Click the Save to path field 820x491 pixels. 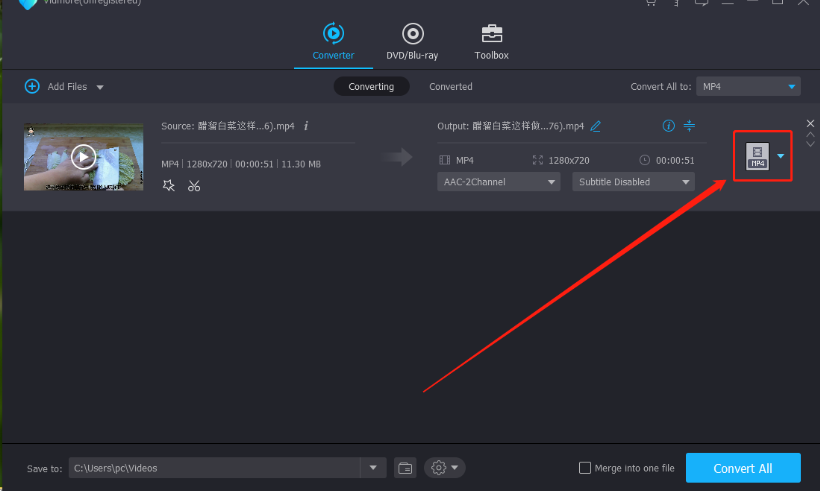click(214, 467)
